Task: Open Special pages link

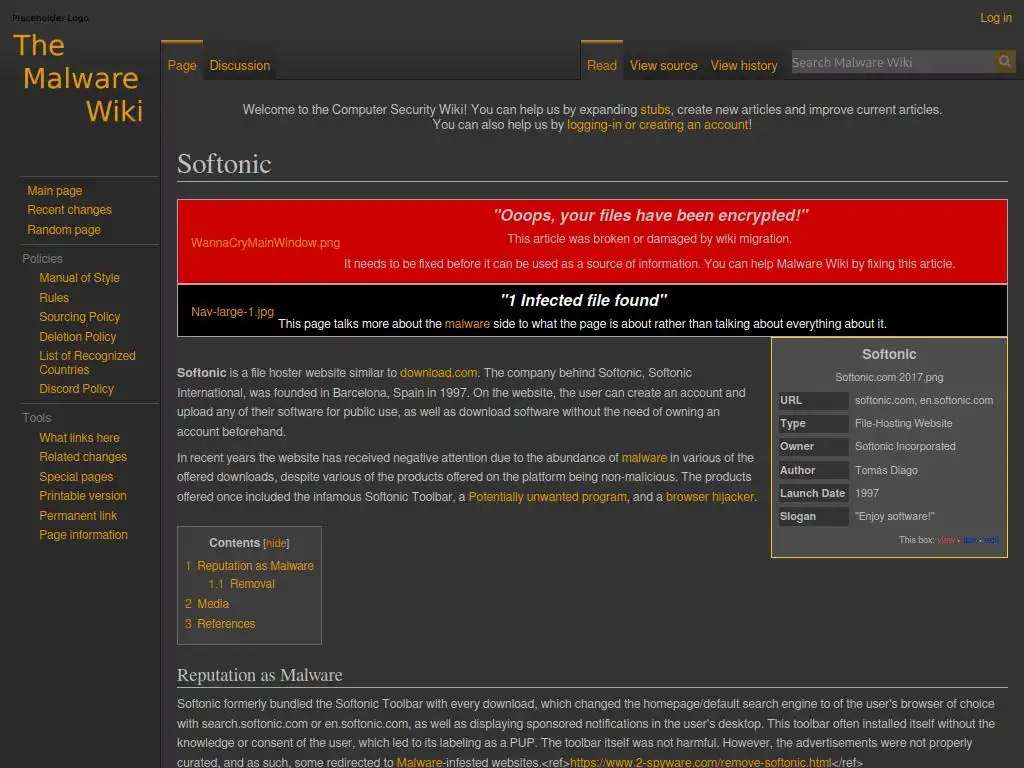Action: click(76, 477)
